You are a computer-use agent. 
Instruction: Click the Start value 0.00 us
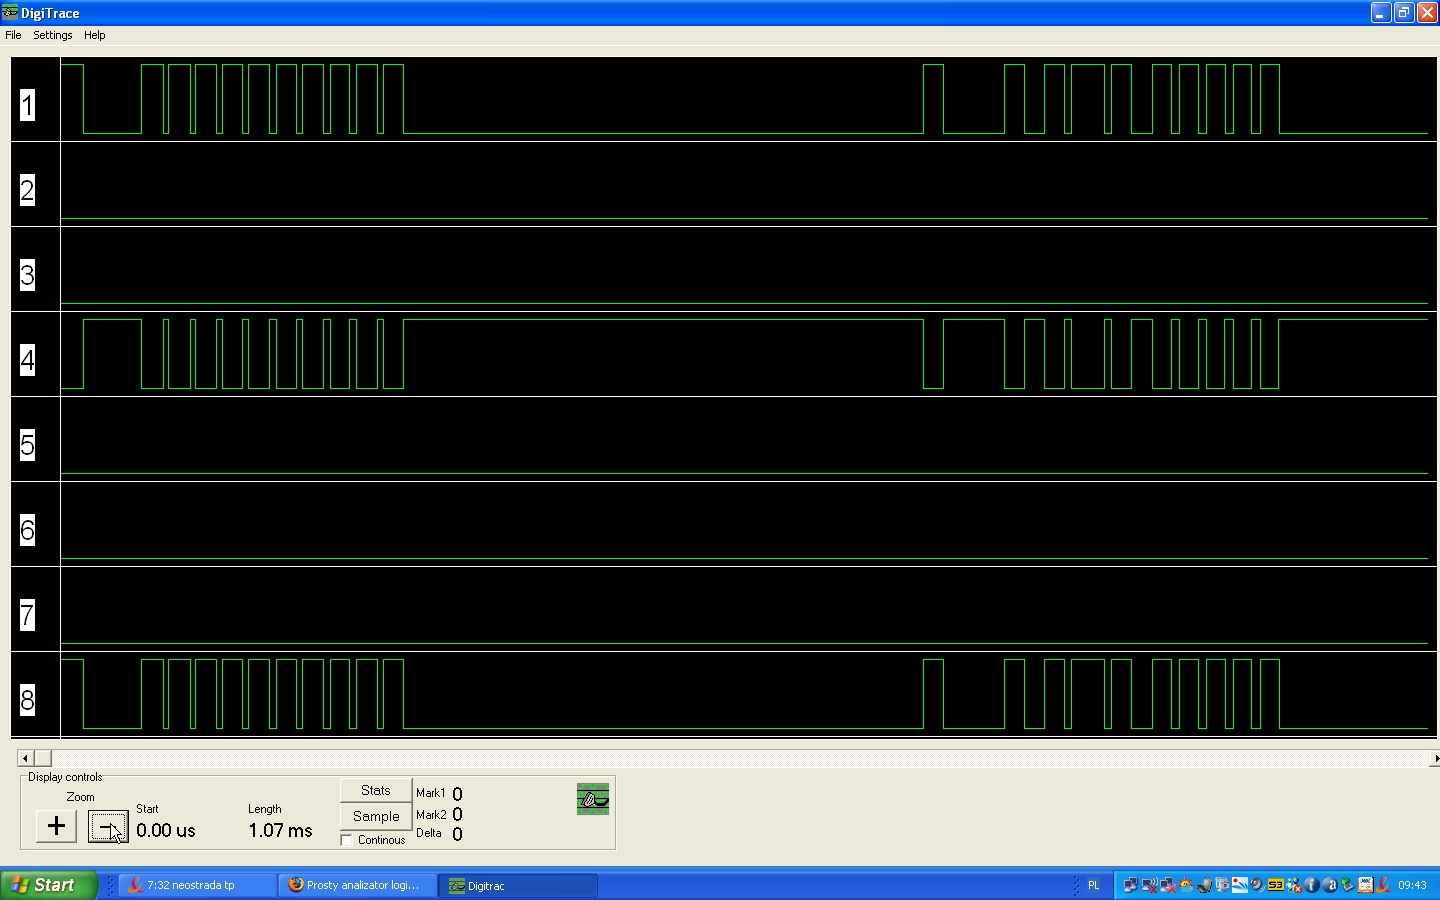pyautogui.click(x=166, y=830)
